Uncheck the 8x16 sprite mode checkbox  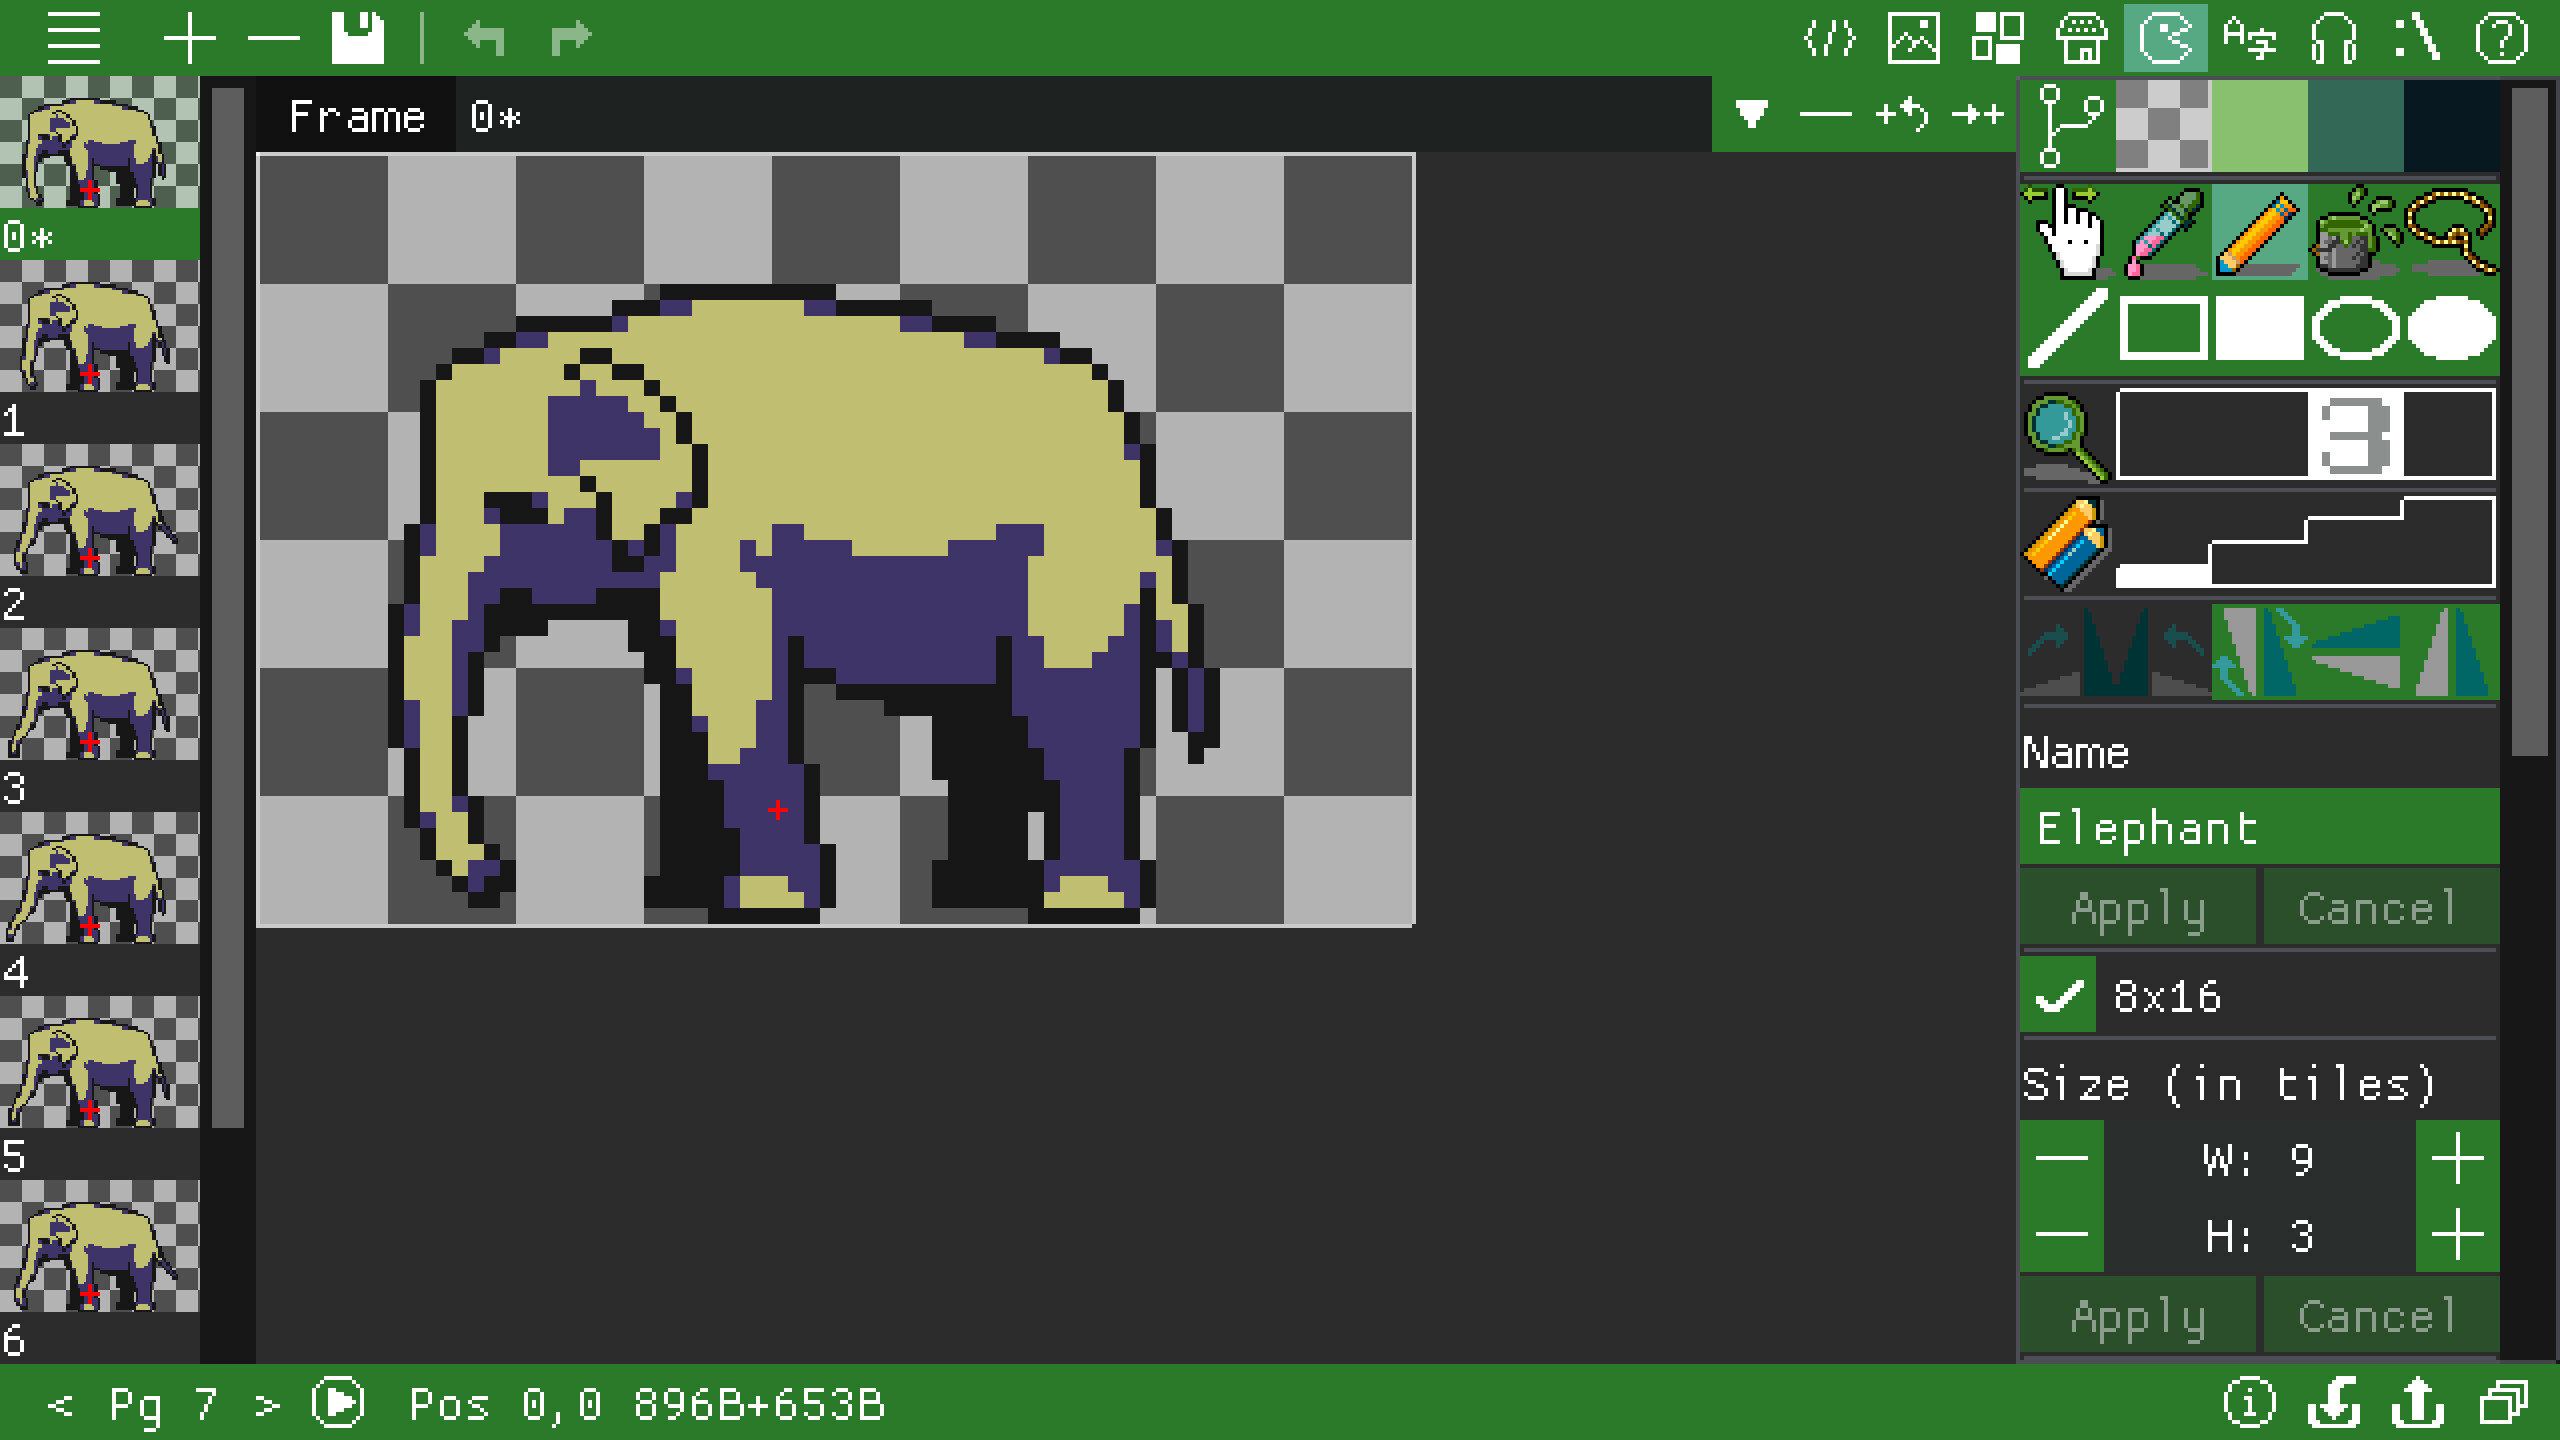pyautogui.click(x=2060, y=993)
